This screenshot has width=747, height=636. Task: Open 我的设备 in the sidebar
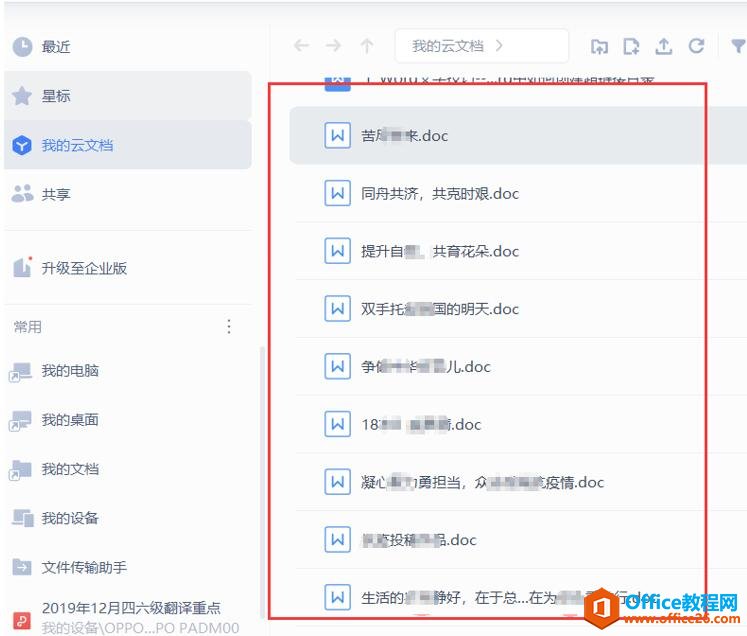pyautogui.click(x=128, y=518)
